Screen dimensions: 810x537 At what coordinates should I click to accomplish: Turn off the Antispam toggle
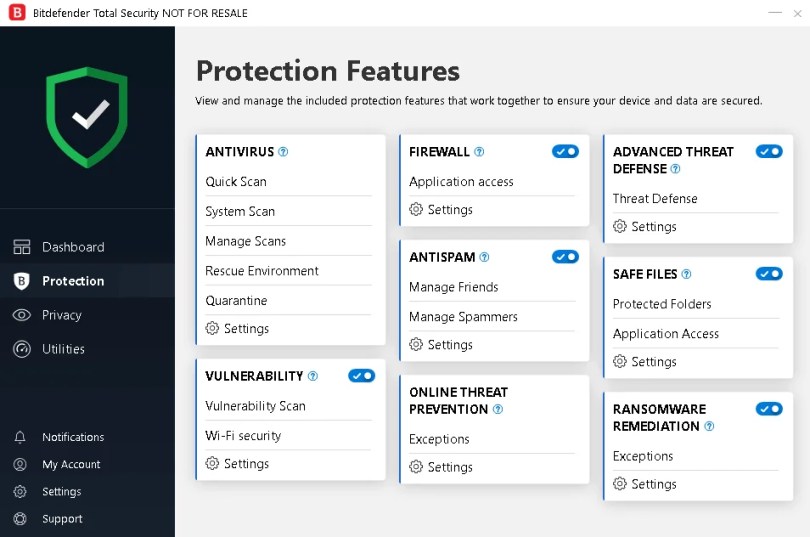565,257
